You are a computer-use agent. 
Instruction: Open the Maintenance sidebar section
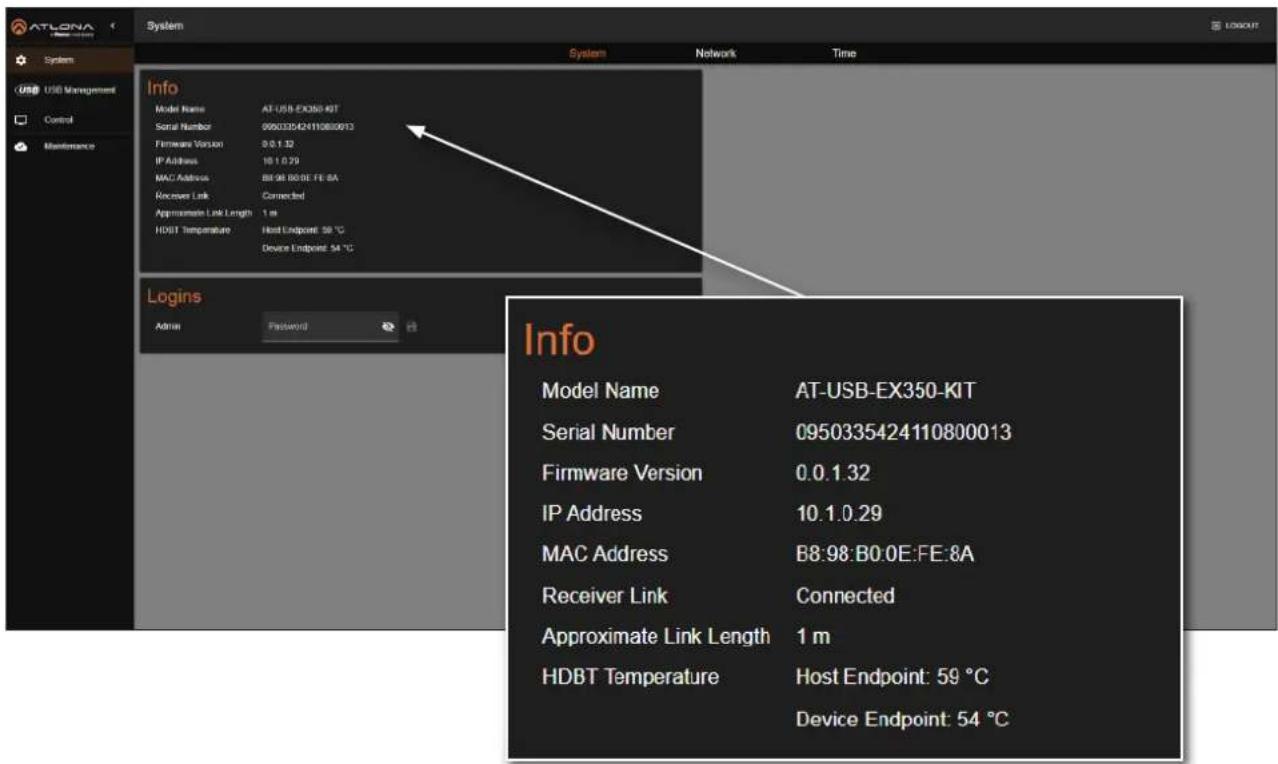pos(69,147)
